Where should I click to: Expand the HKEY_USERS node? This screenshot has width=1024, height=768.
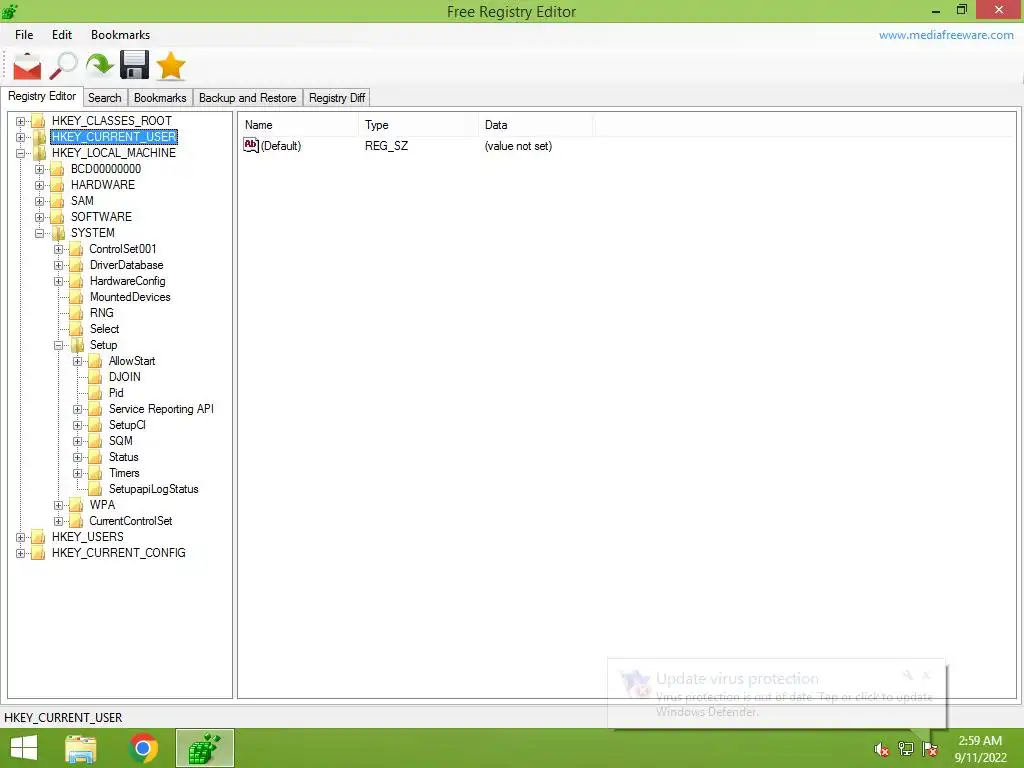(20, 537)
